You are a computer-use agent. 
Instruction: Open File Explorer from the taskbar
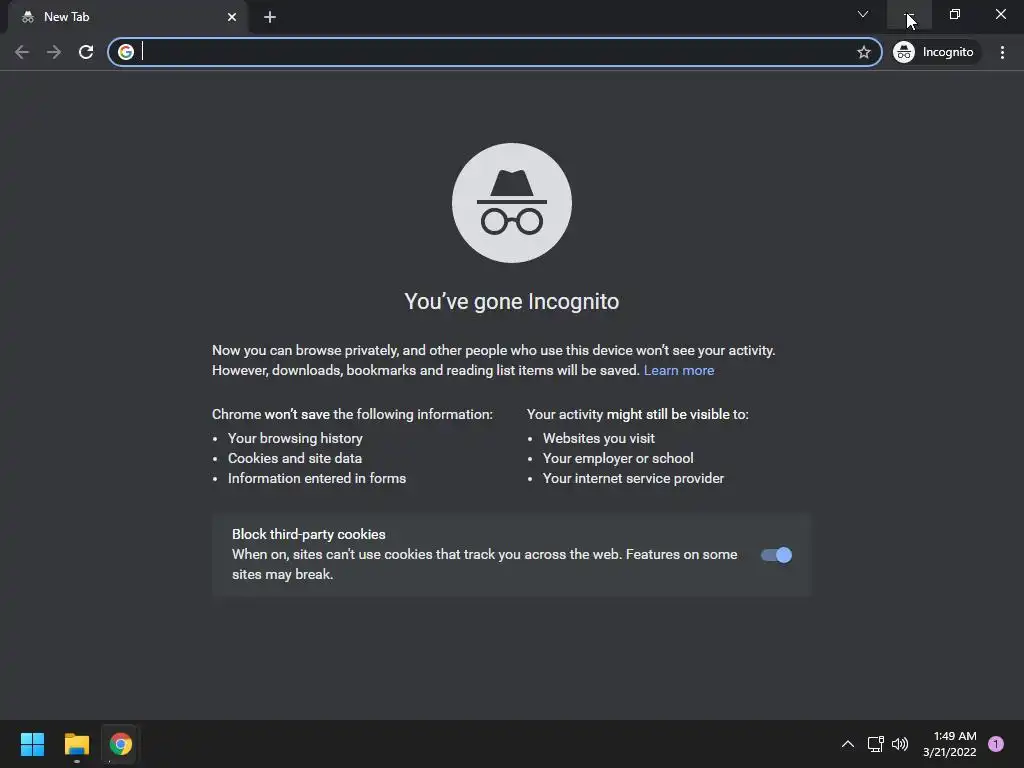(76, 744)
